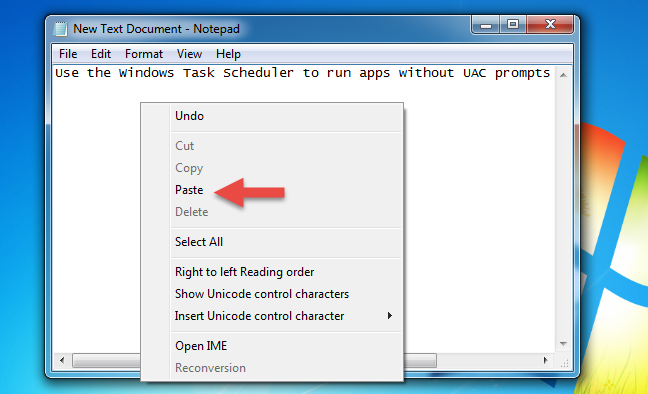Viewport: 648px width, 394px height.
Task: Click horizontal scrollbar left arrow
Action: pyautogui.click(x=62, y=361)
